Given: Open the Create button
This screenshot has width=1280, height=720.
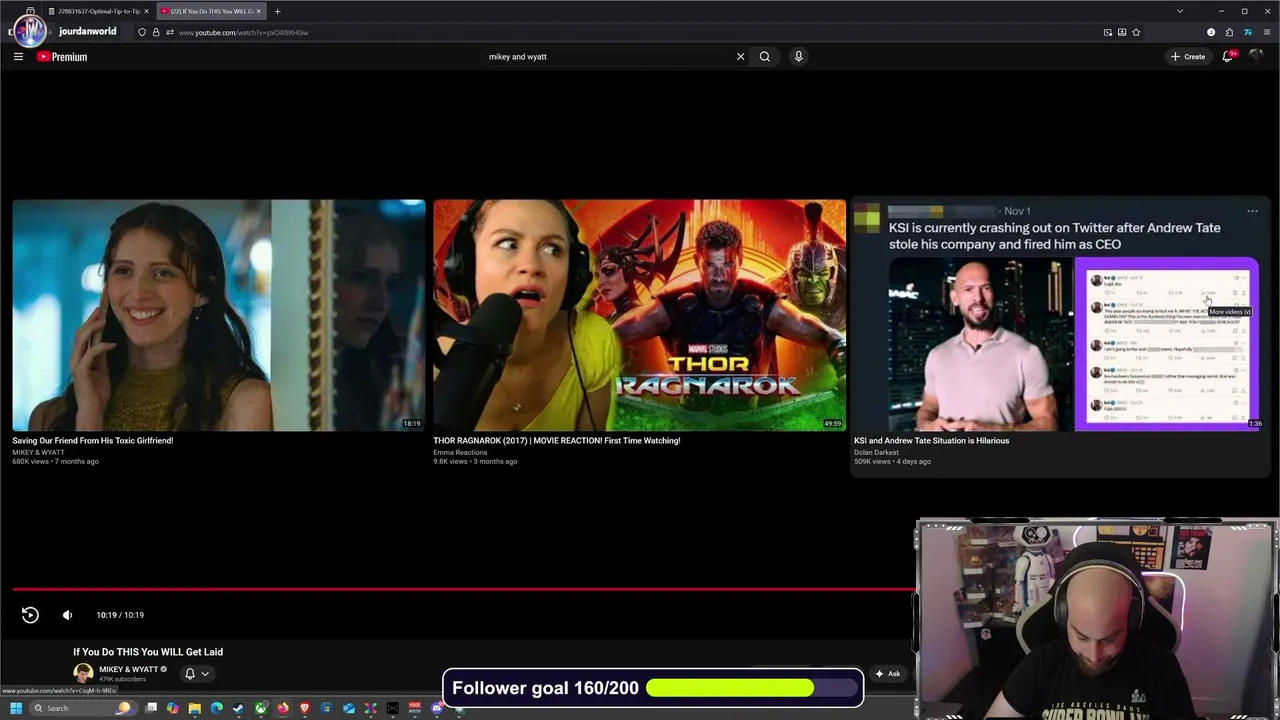Looking at the screenshot, I should tap(1188, 57).
